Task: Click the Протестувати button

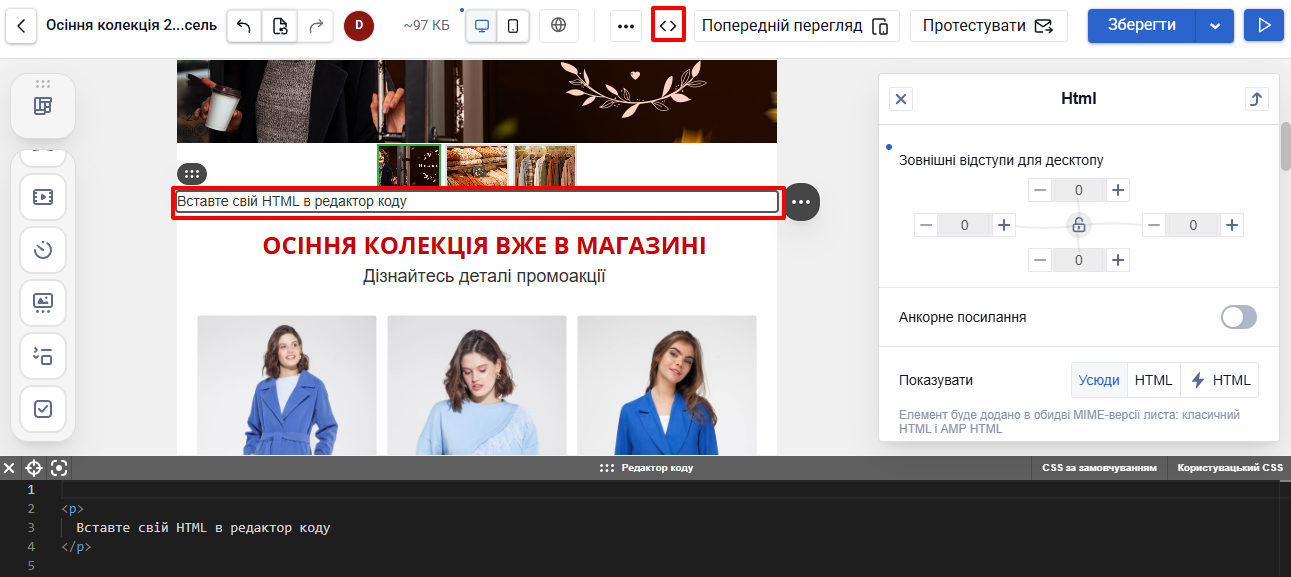Action: tap(988, 26)
